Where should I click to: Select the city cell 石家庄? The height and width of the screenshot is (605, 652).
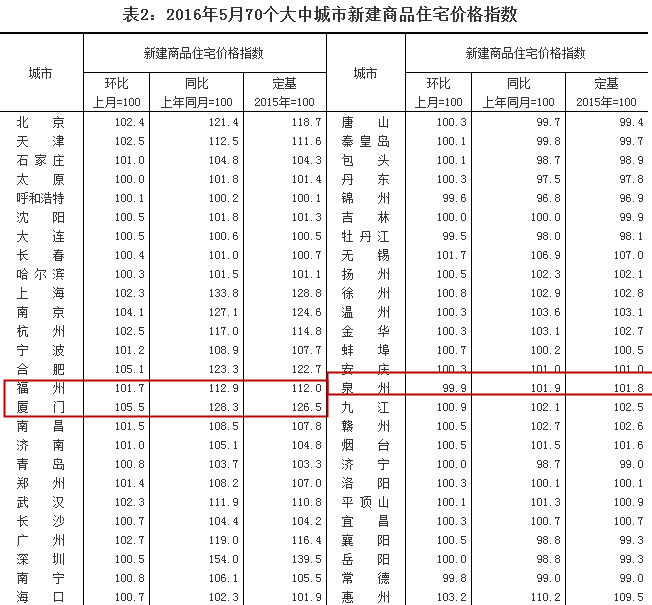(x=40, y=161)
